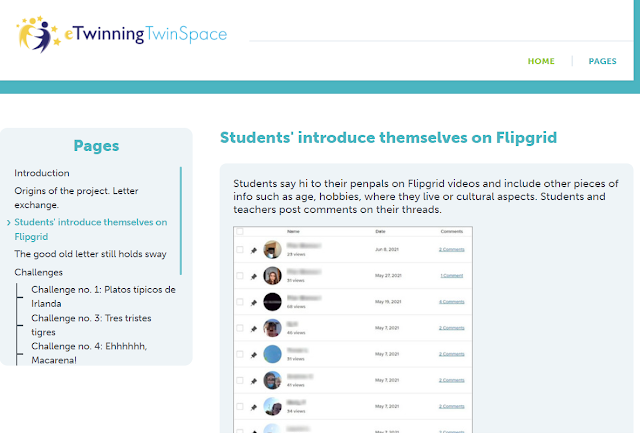
Task: Click the pin icon on May 27, 2021 row
Action: [x=253, y=276]
